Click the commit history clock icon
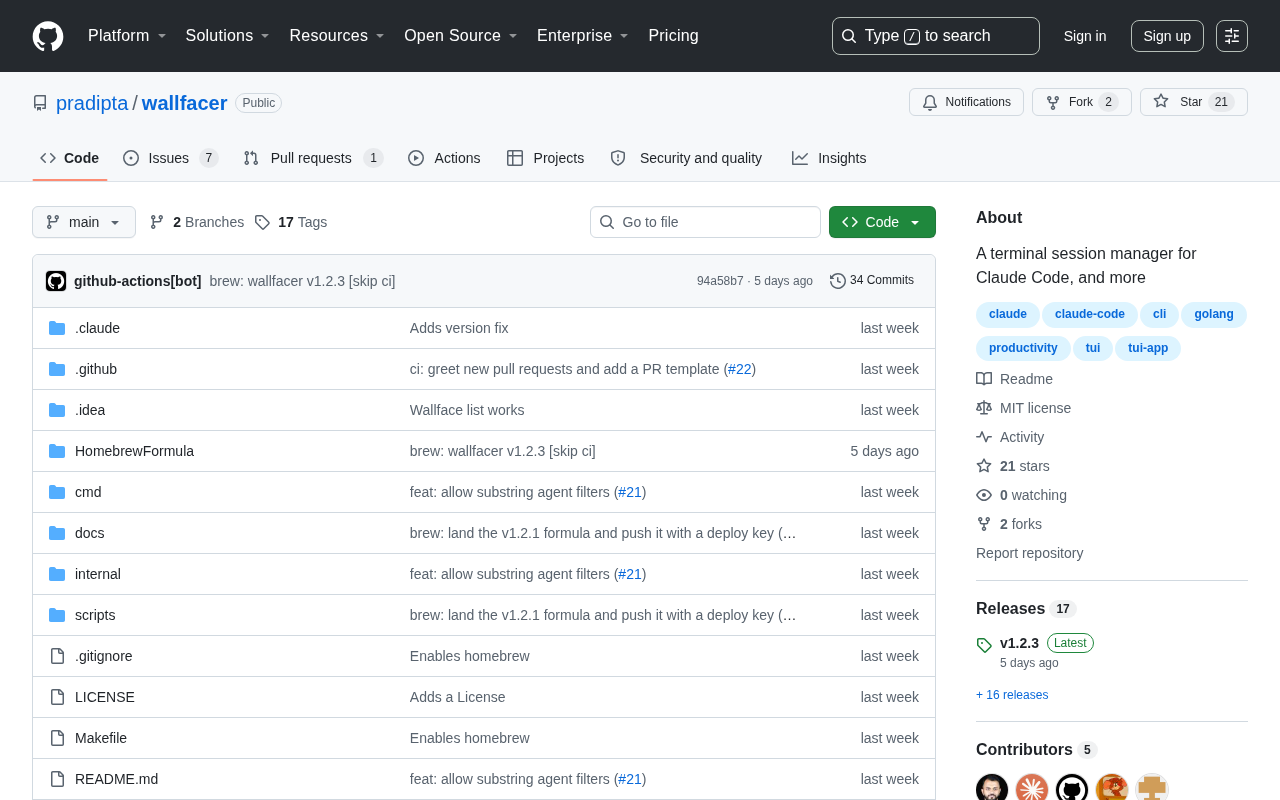 838,281
